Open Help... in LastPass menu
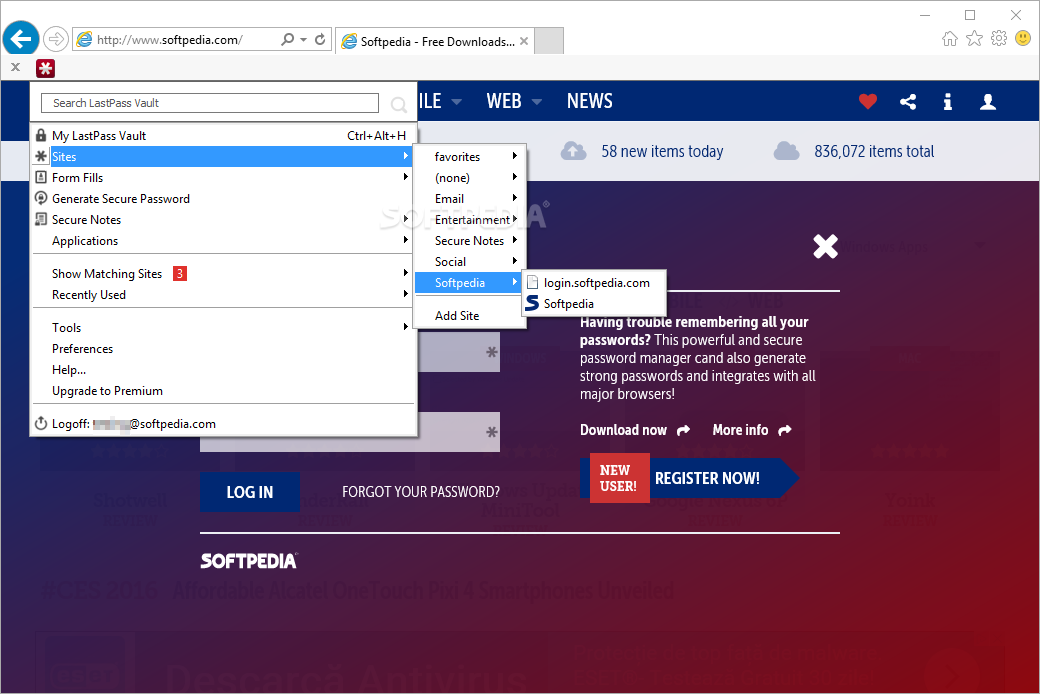Image resolution: width=1040 pixels, height=694 pixels. [x=224, y=370]
